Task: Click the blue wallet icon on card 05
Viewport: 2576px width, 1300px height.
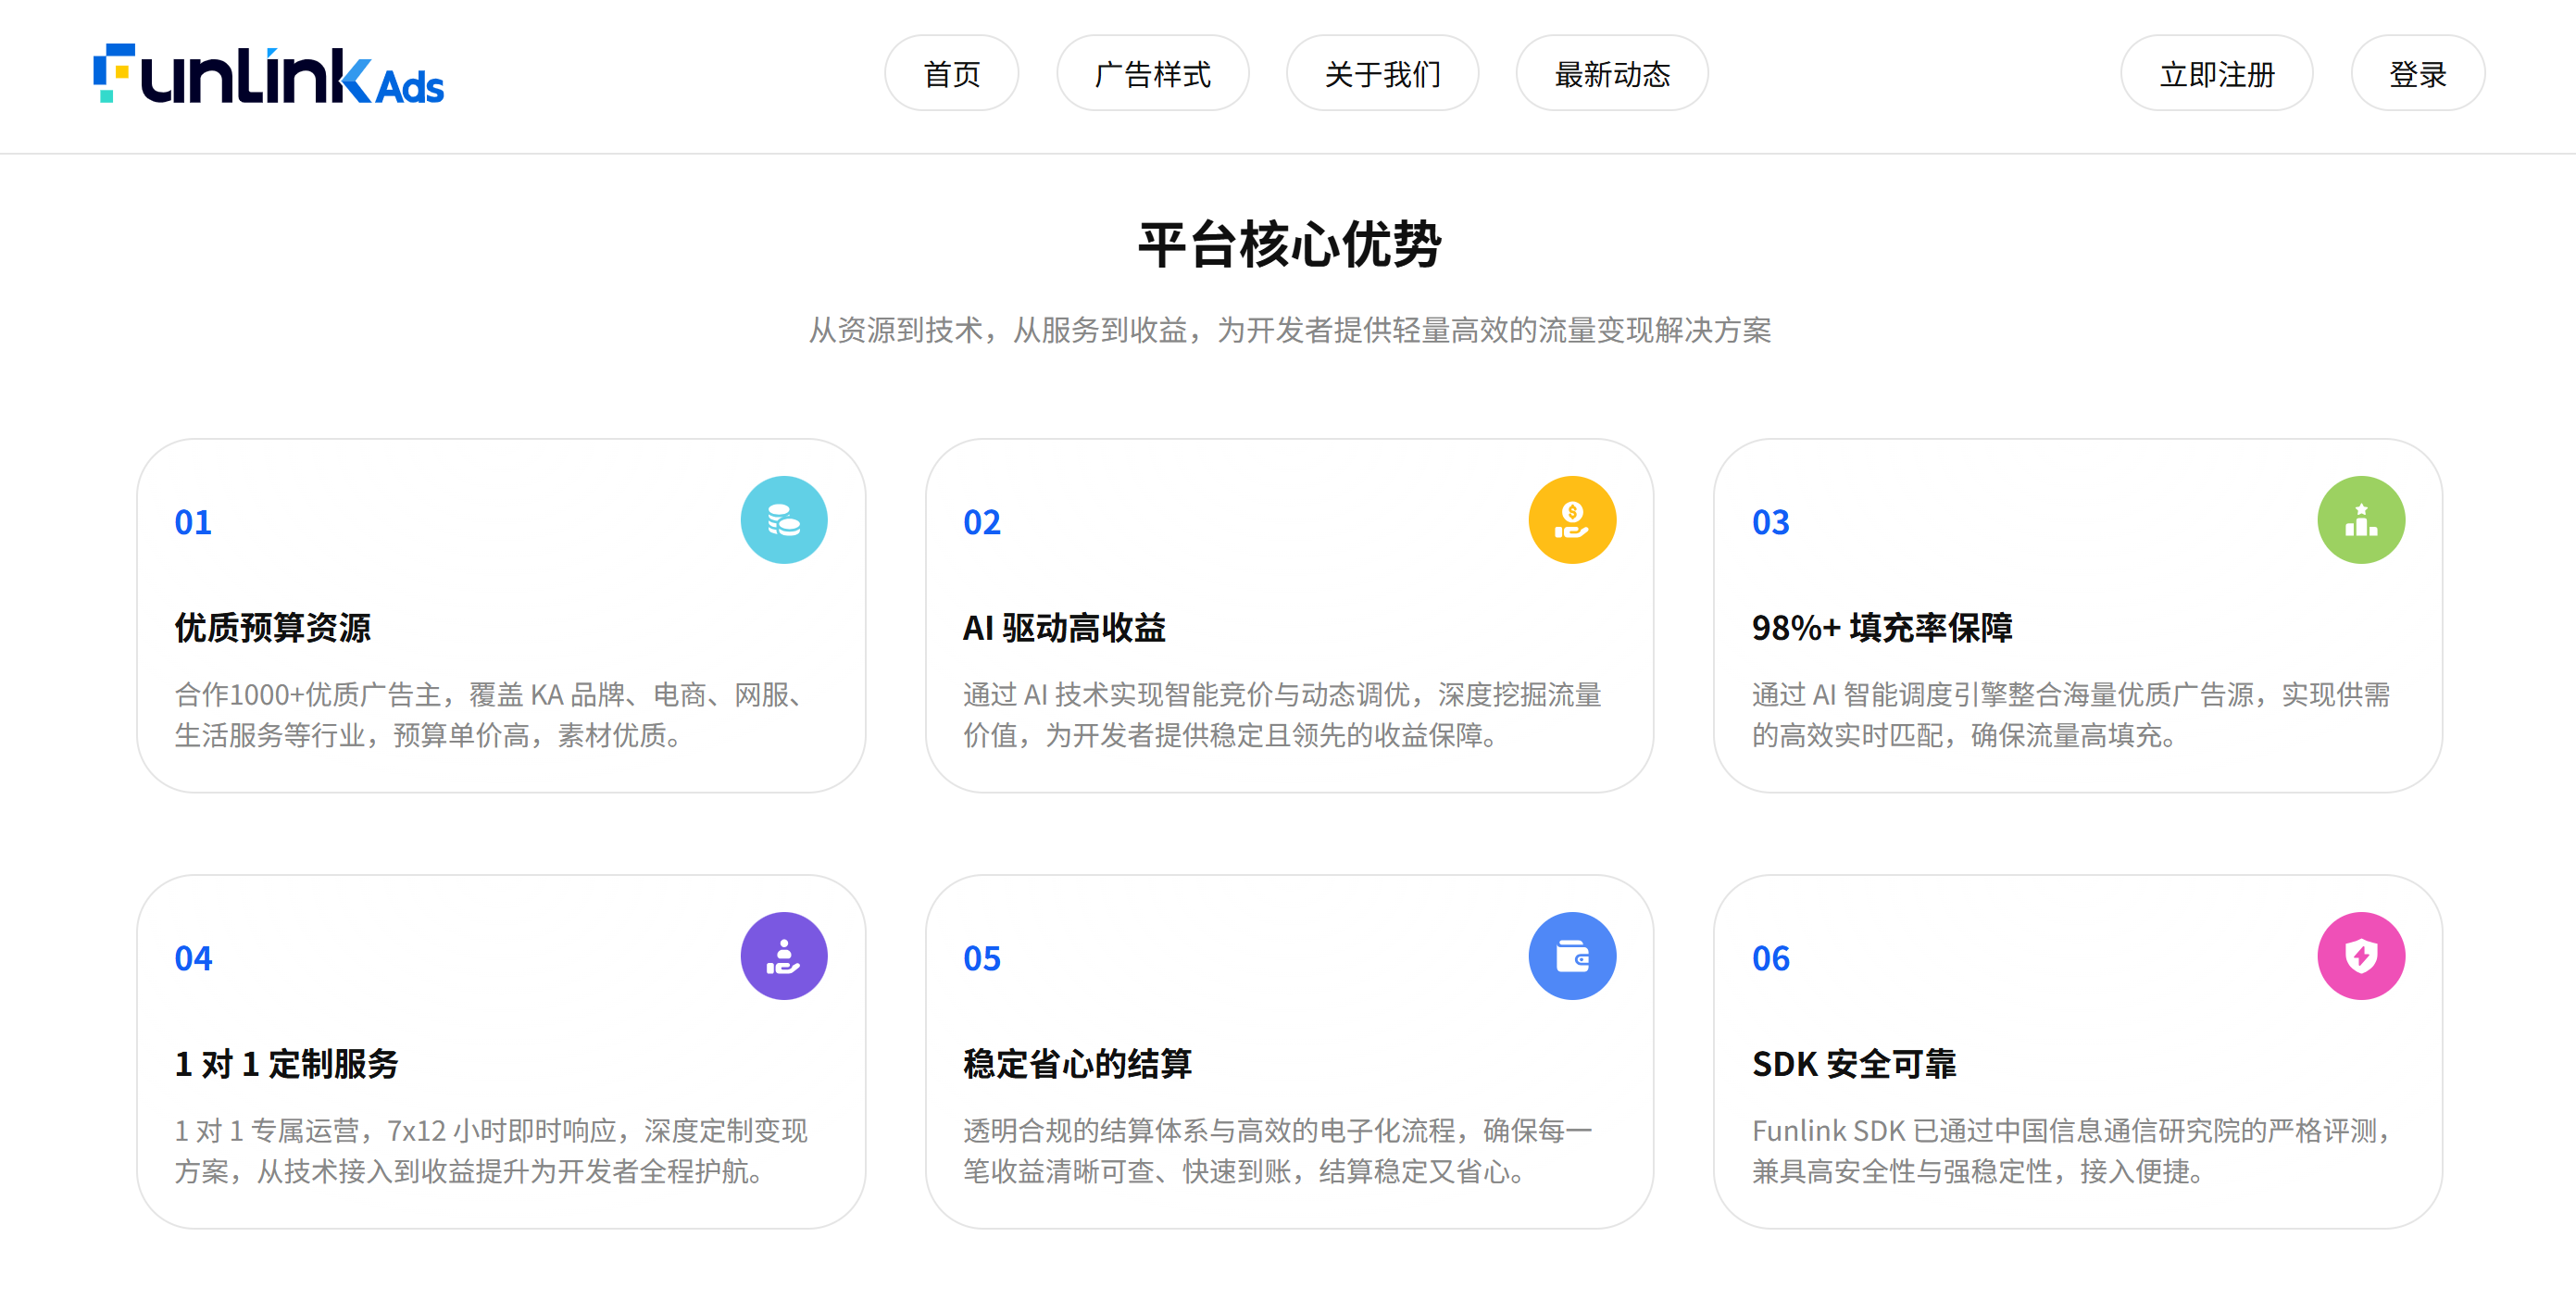Action: [1571, 956]
